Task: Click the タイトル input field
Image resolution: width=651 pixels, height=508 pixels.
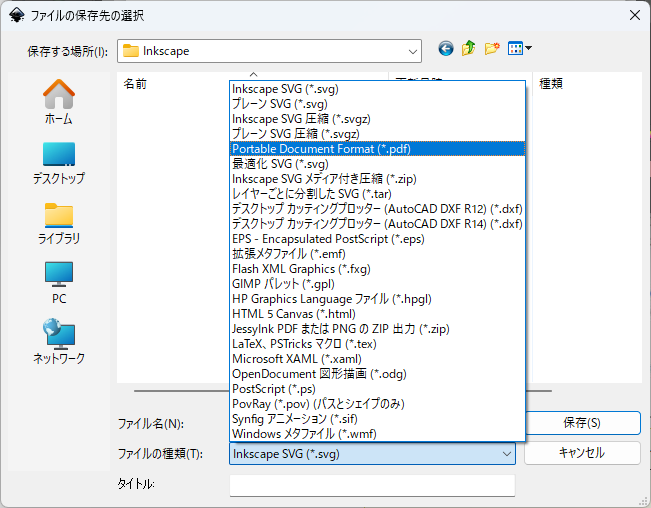Action: pyautogui.click(x=372, y=485)
